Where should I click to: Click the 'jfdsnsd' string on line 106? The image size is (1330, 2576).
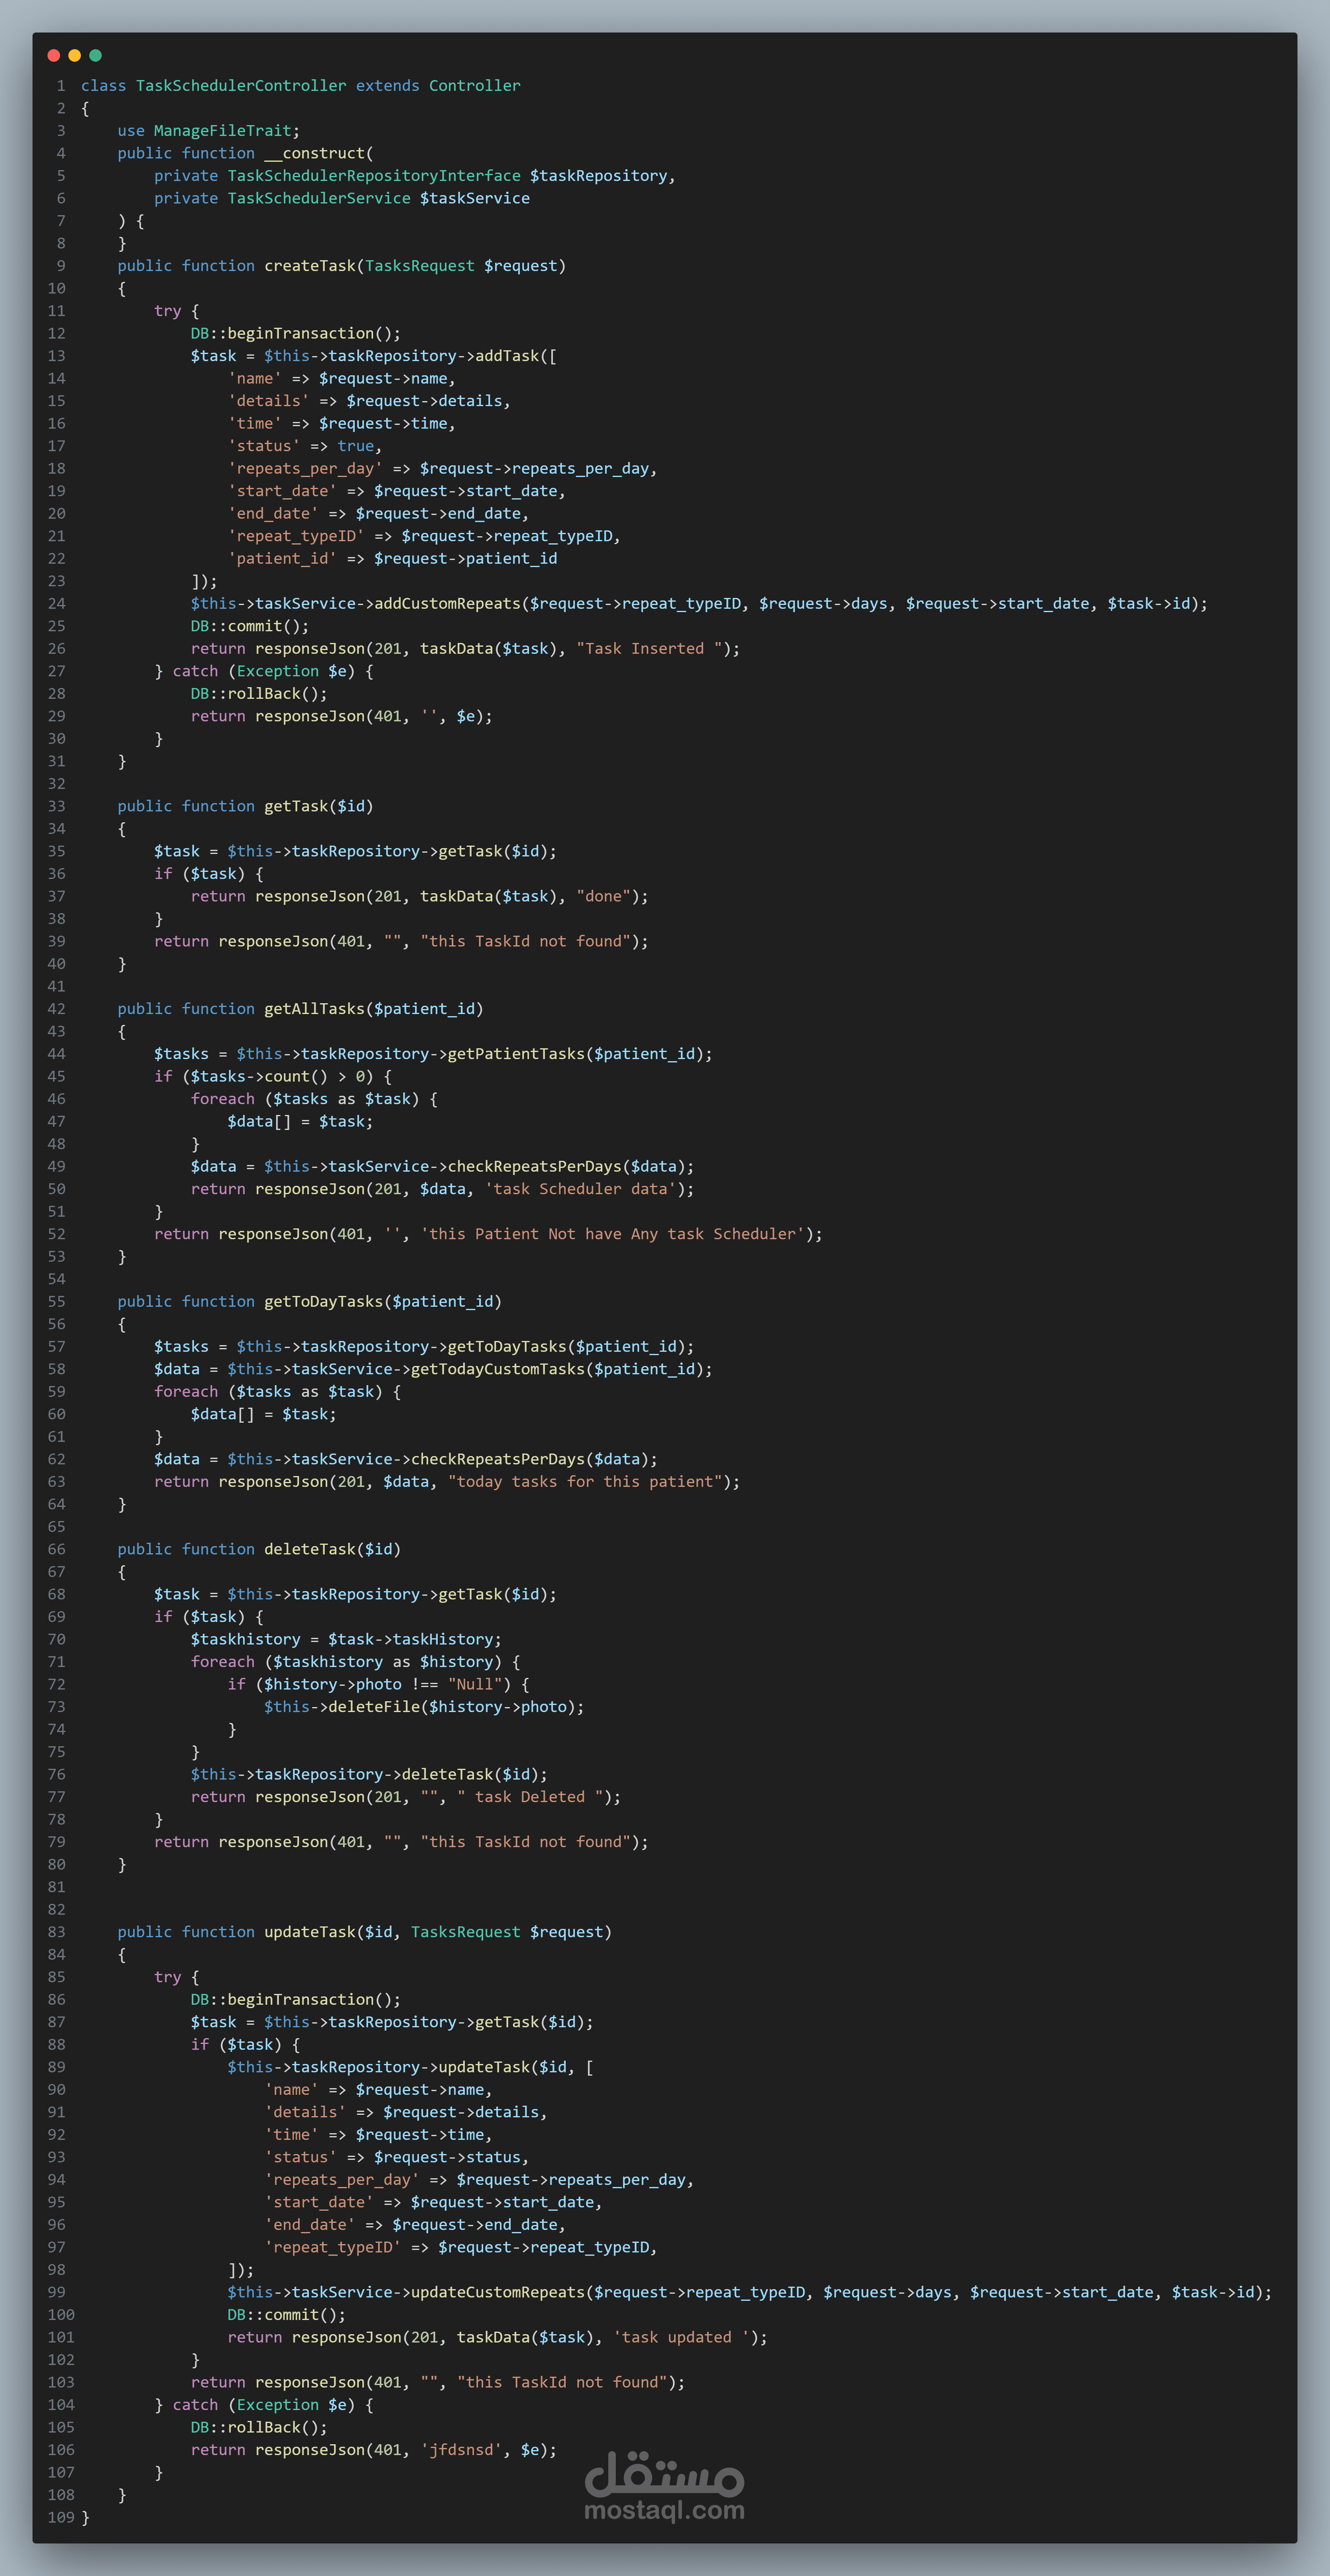461,2450
